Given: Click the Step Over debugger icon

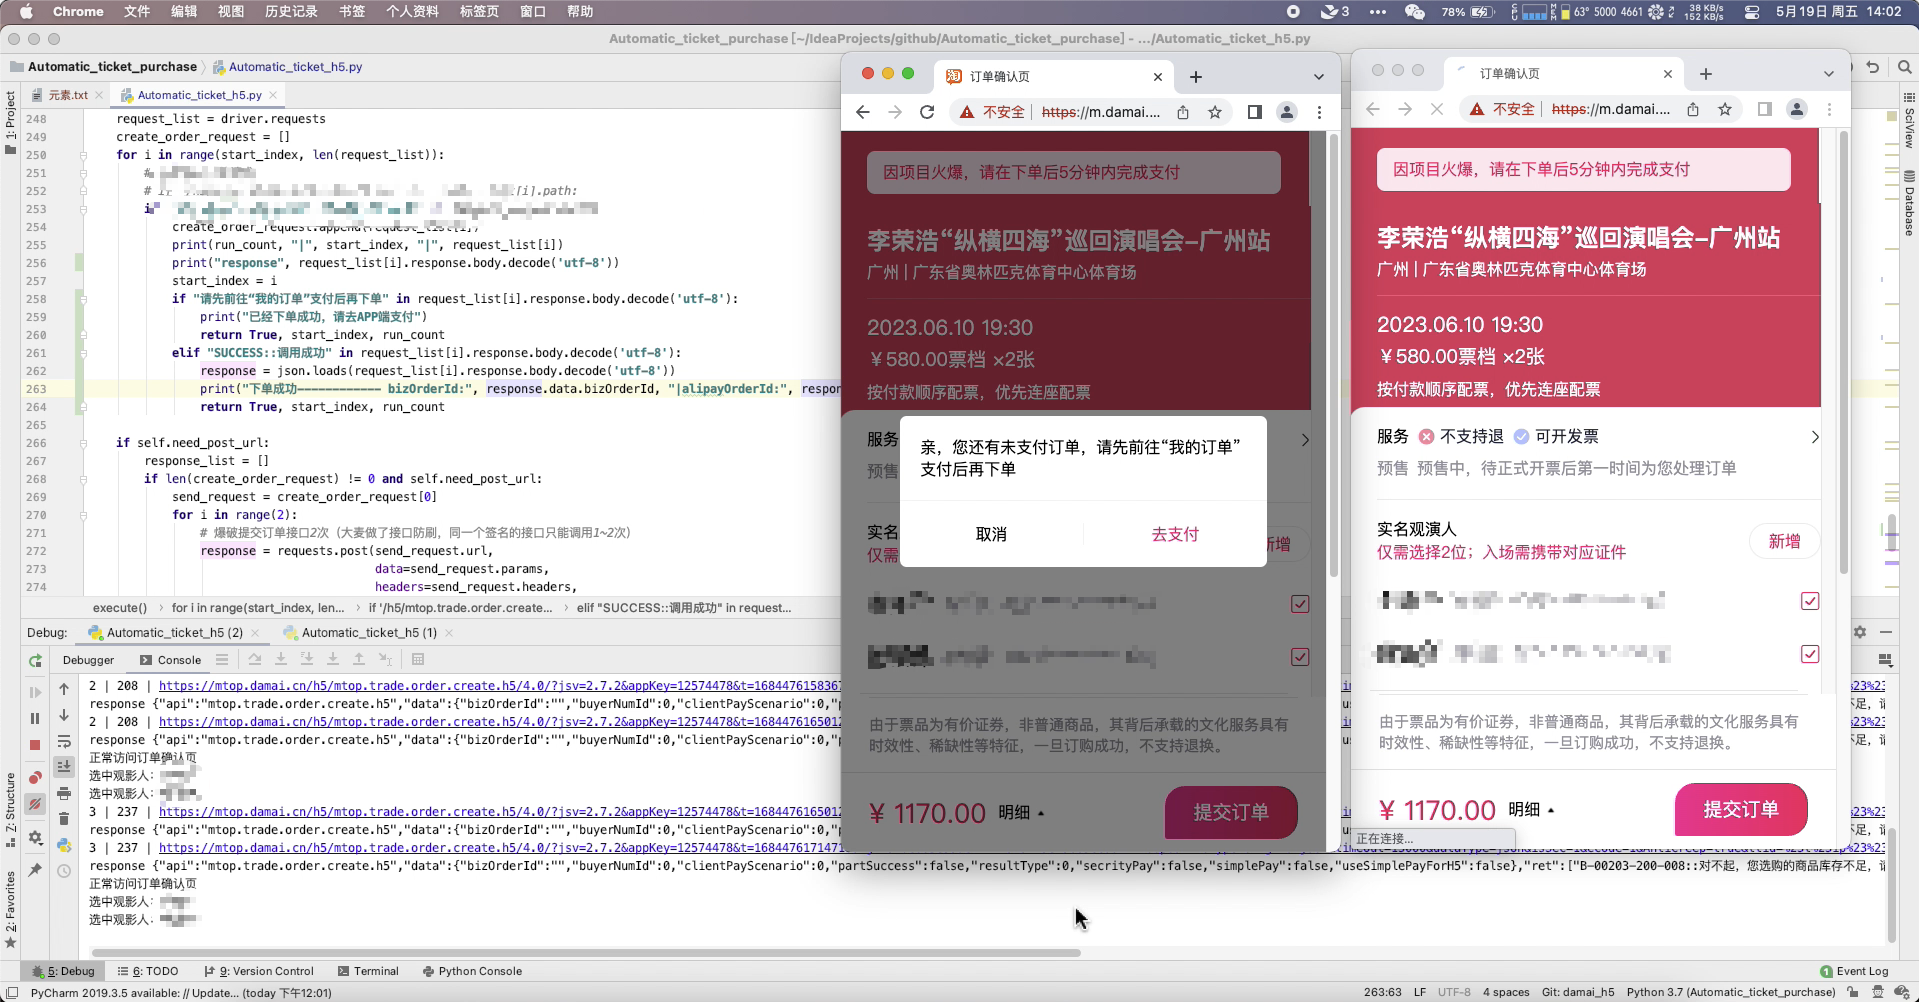Looking at the screenshot, I should tap(255, 659).
